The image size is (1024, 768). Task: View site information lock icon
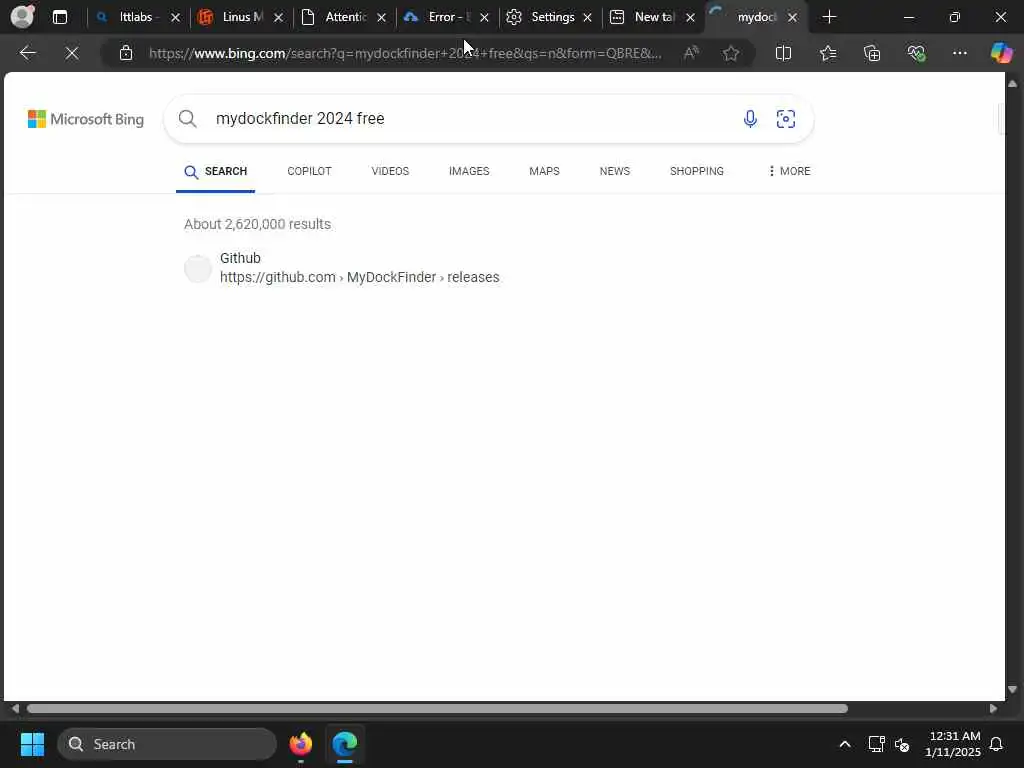tap(126, 53)
